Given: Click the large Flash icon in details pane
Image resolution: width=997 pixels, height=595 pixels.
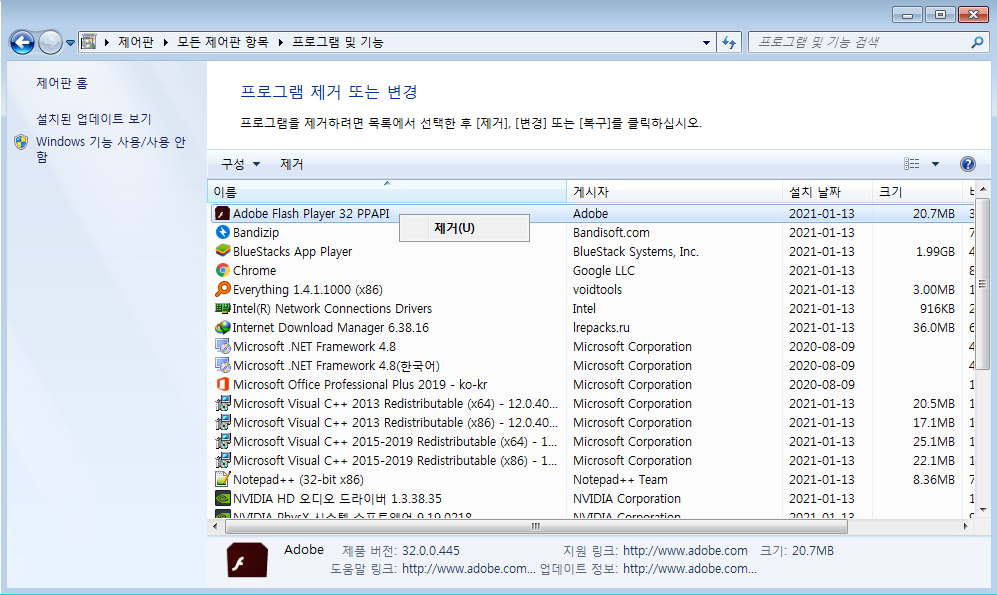Looking at the screenshot, I should [x=247, y=560].
